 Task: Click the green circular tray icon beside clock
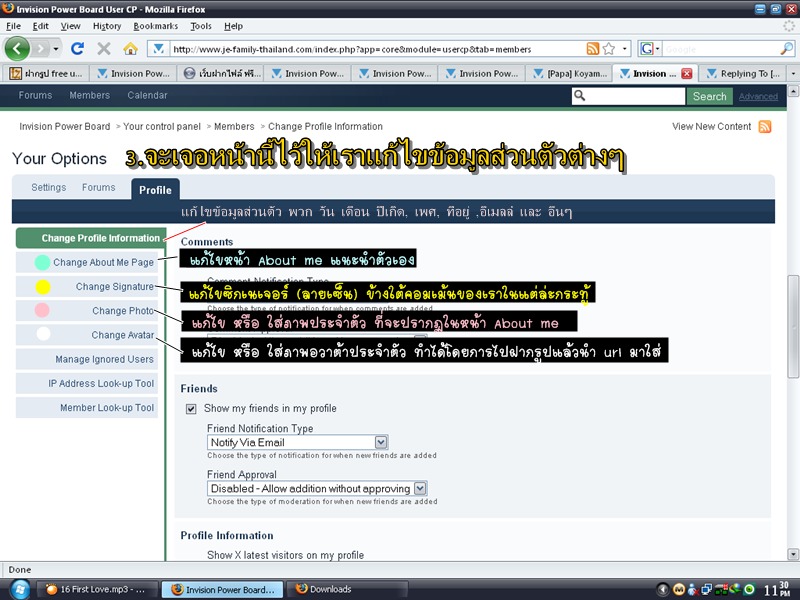click(x=749, y=590)
